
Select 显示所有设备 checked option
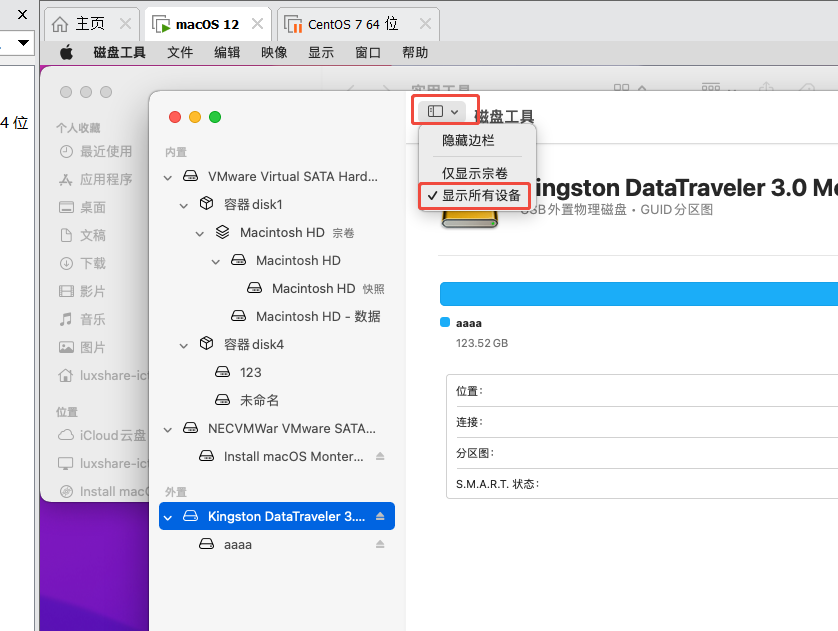point(480,196)
